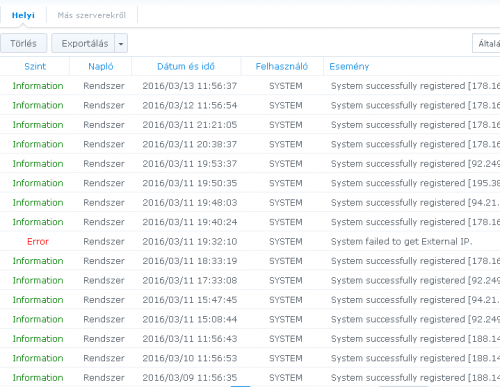Select log row dated 2016/03/11 15:08:44

(250, 319)
